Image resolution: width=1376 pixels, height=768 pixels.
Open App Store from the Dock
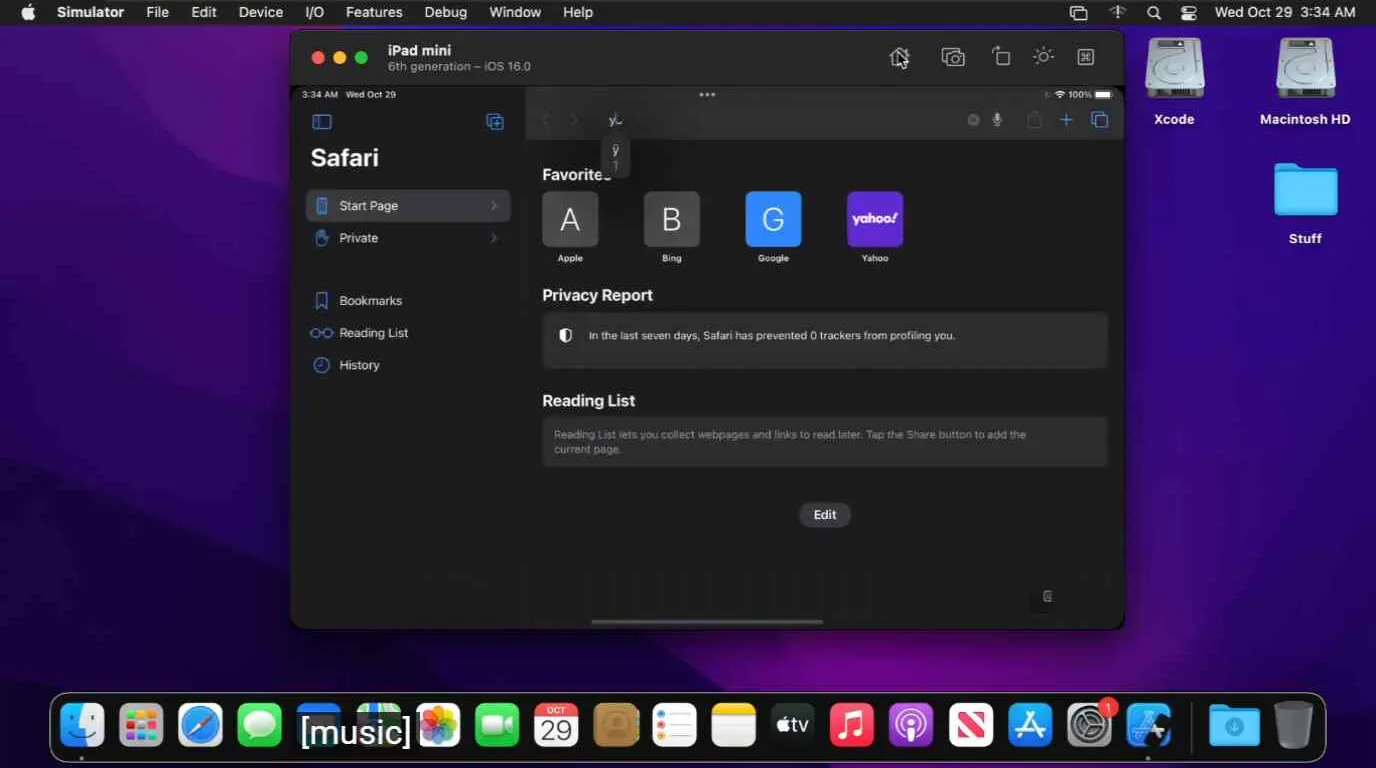pyautogui.click(x=1029, y=725)
